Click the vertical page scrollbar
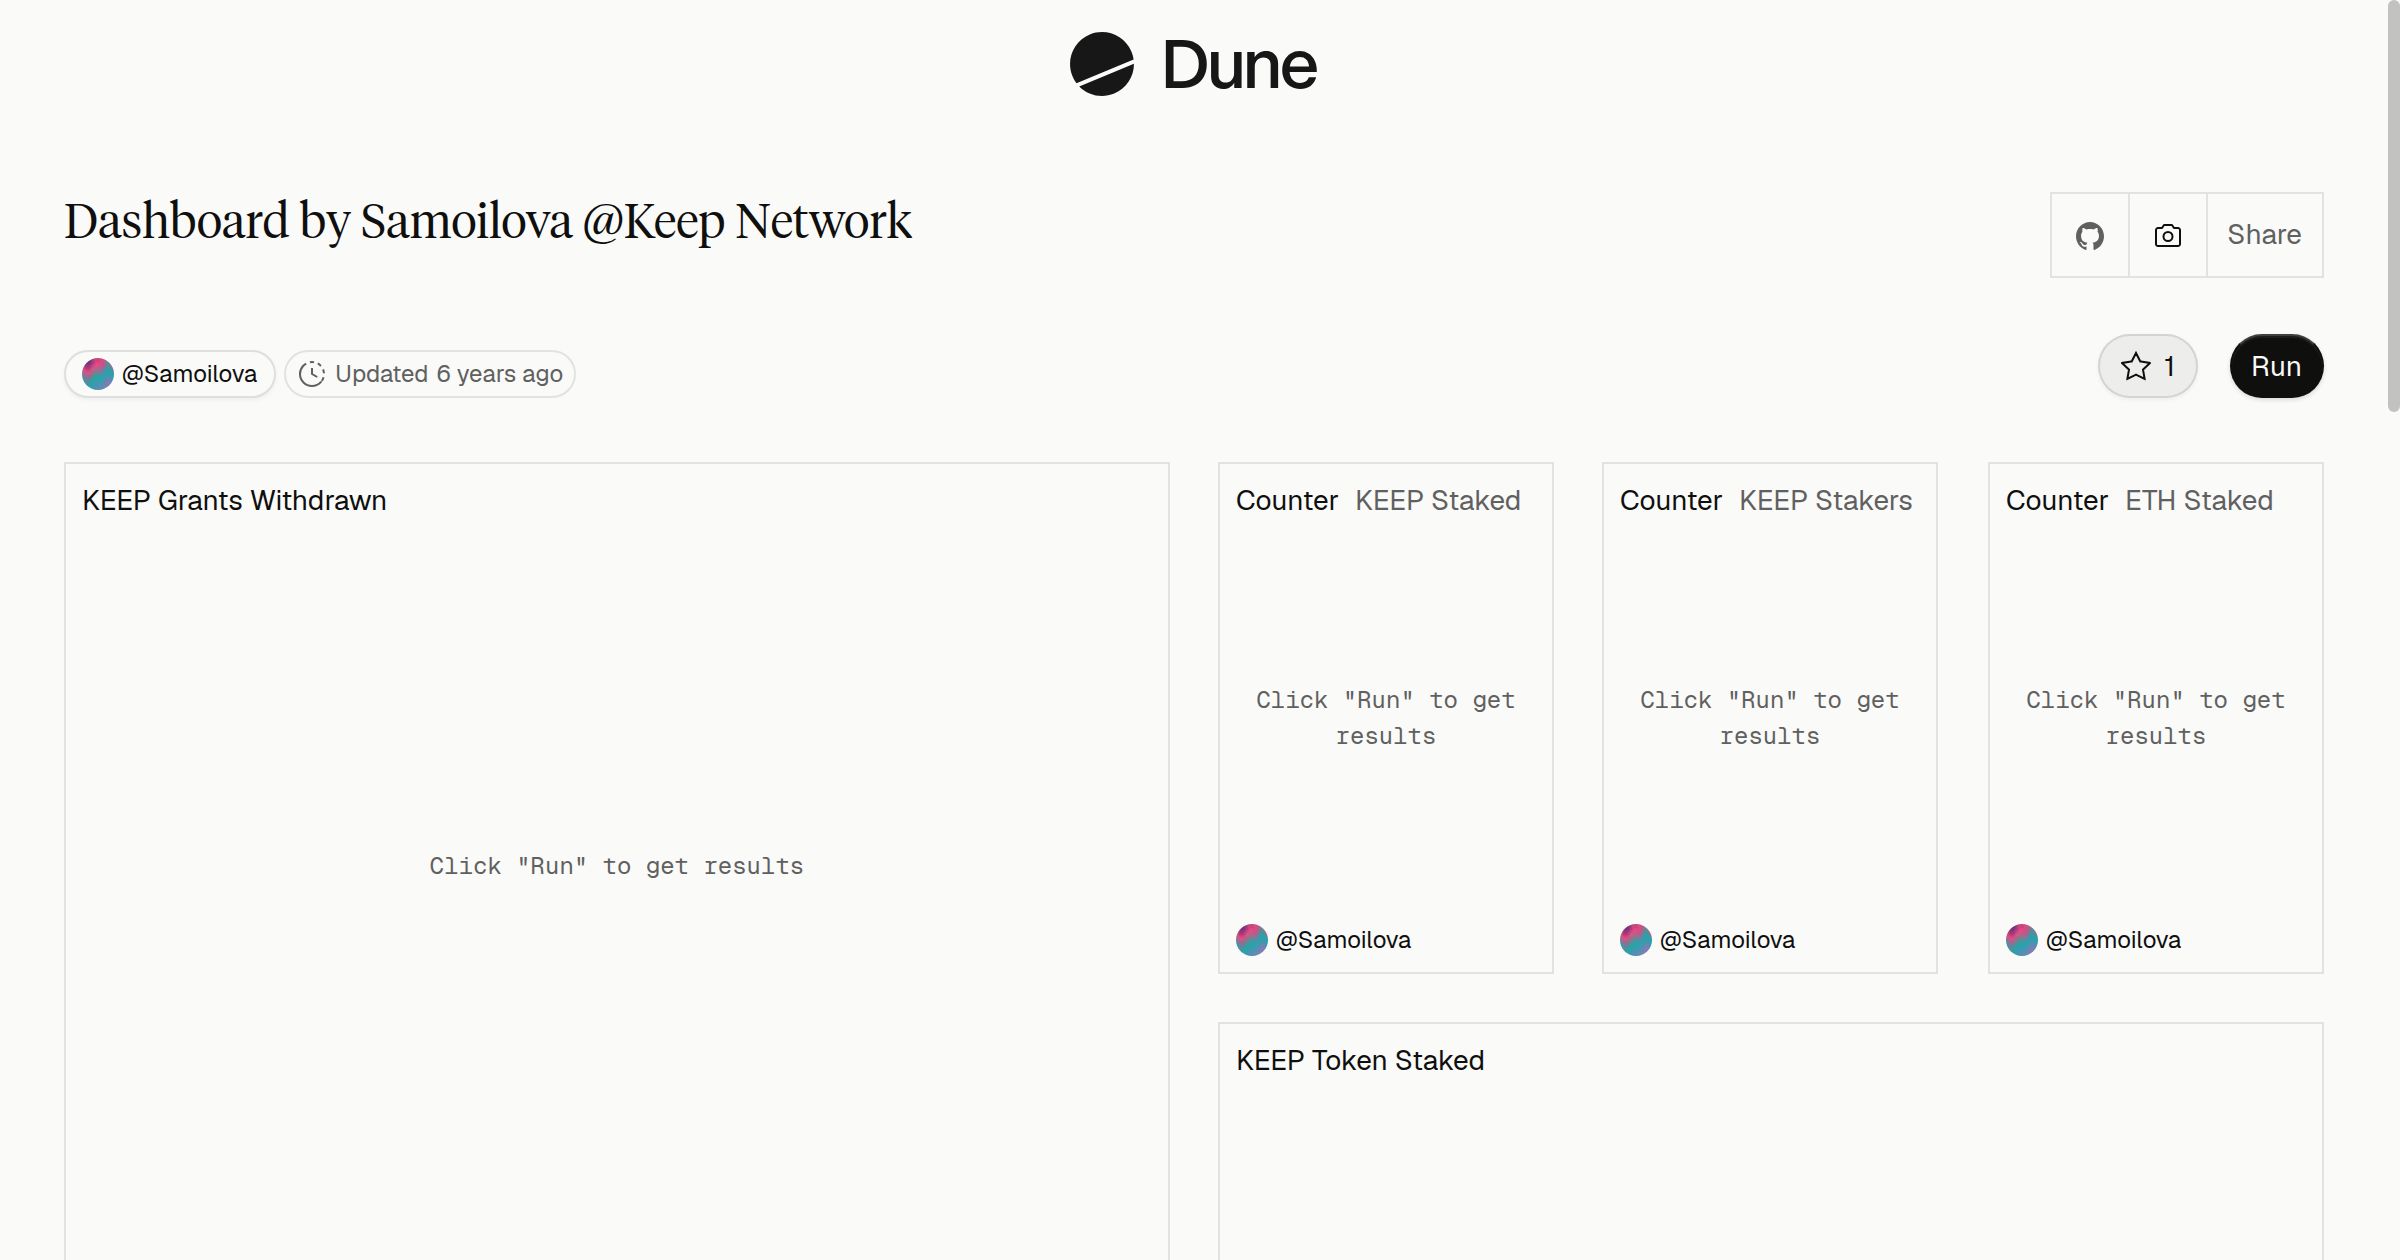The width and height of the screenshot is (2400, 1260). coord(2393,205)
